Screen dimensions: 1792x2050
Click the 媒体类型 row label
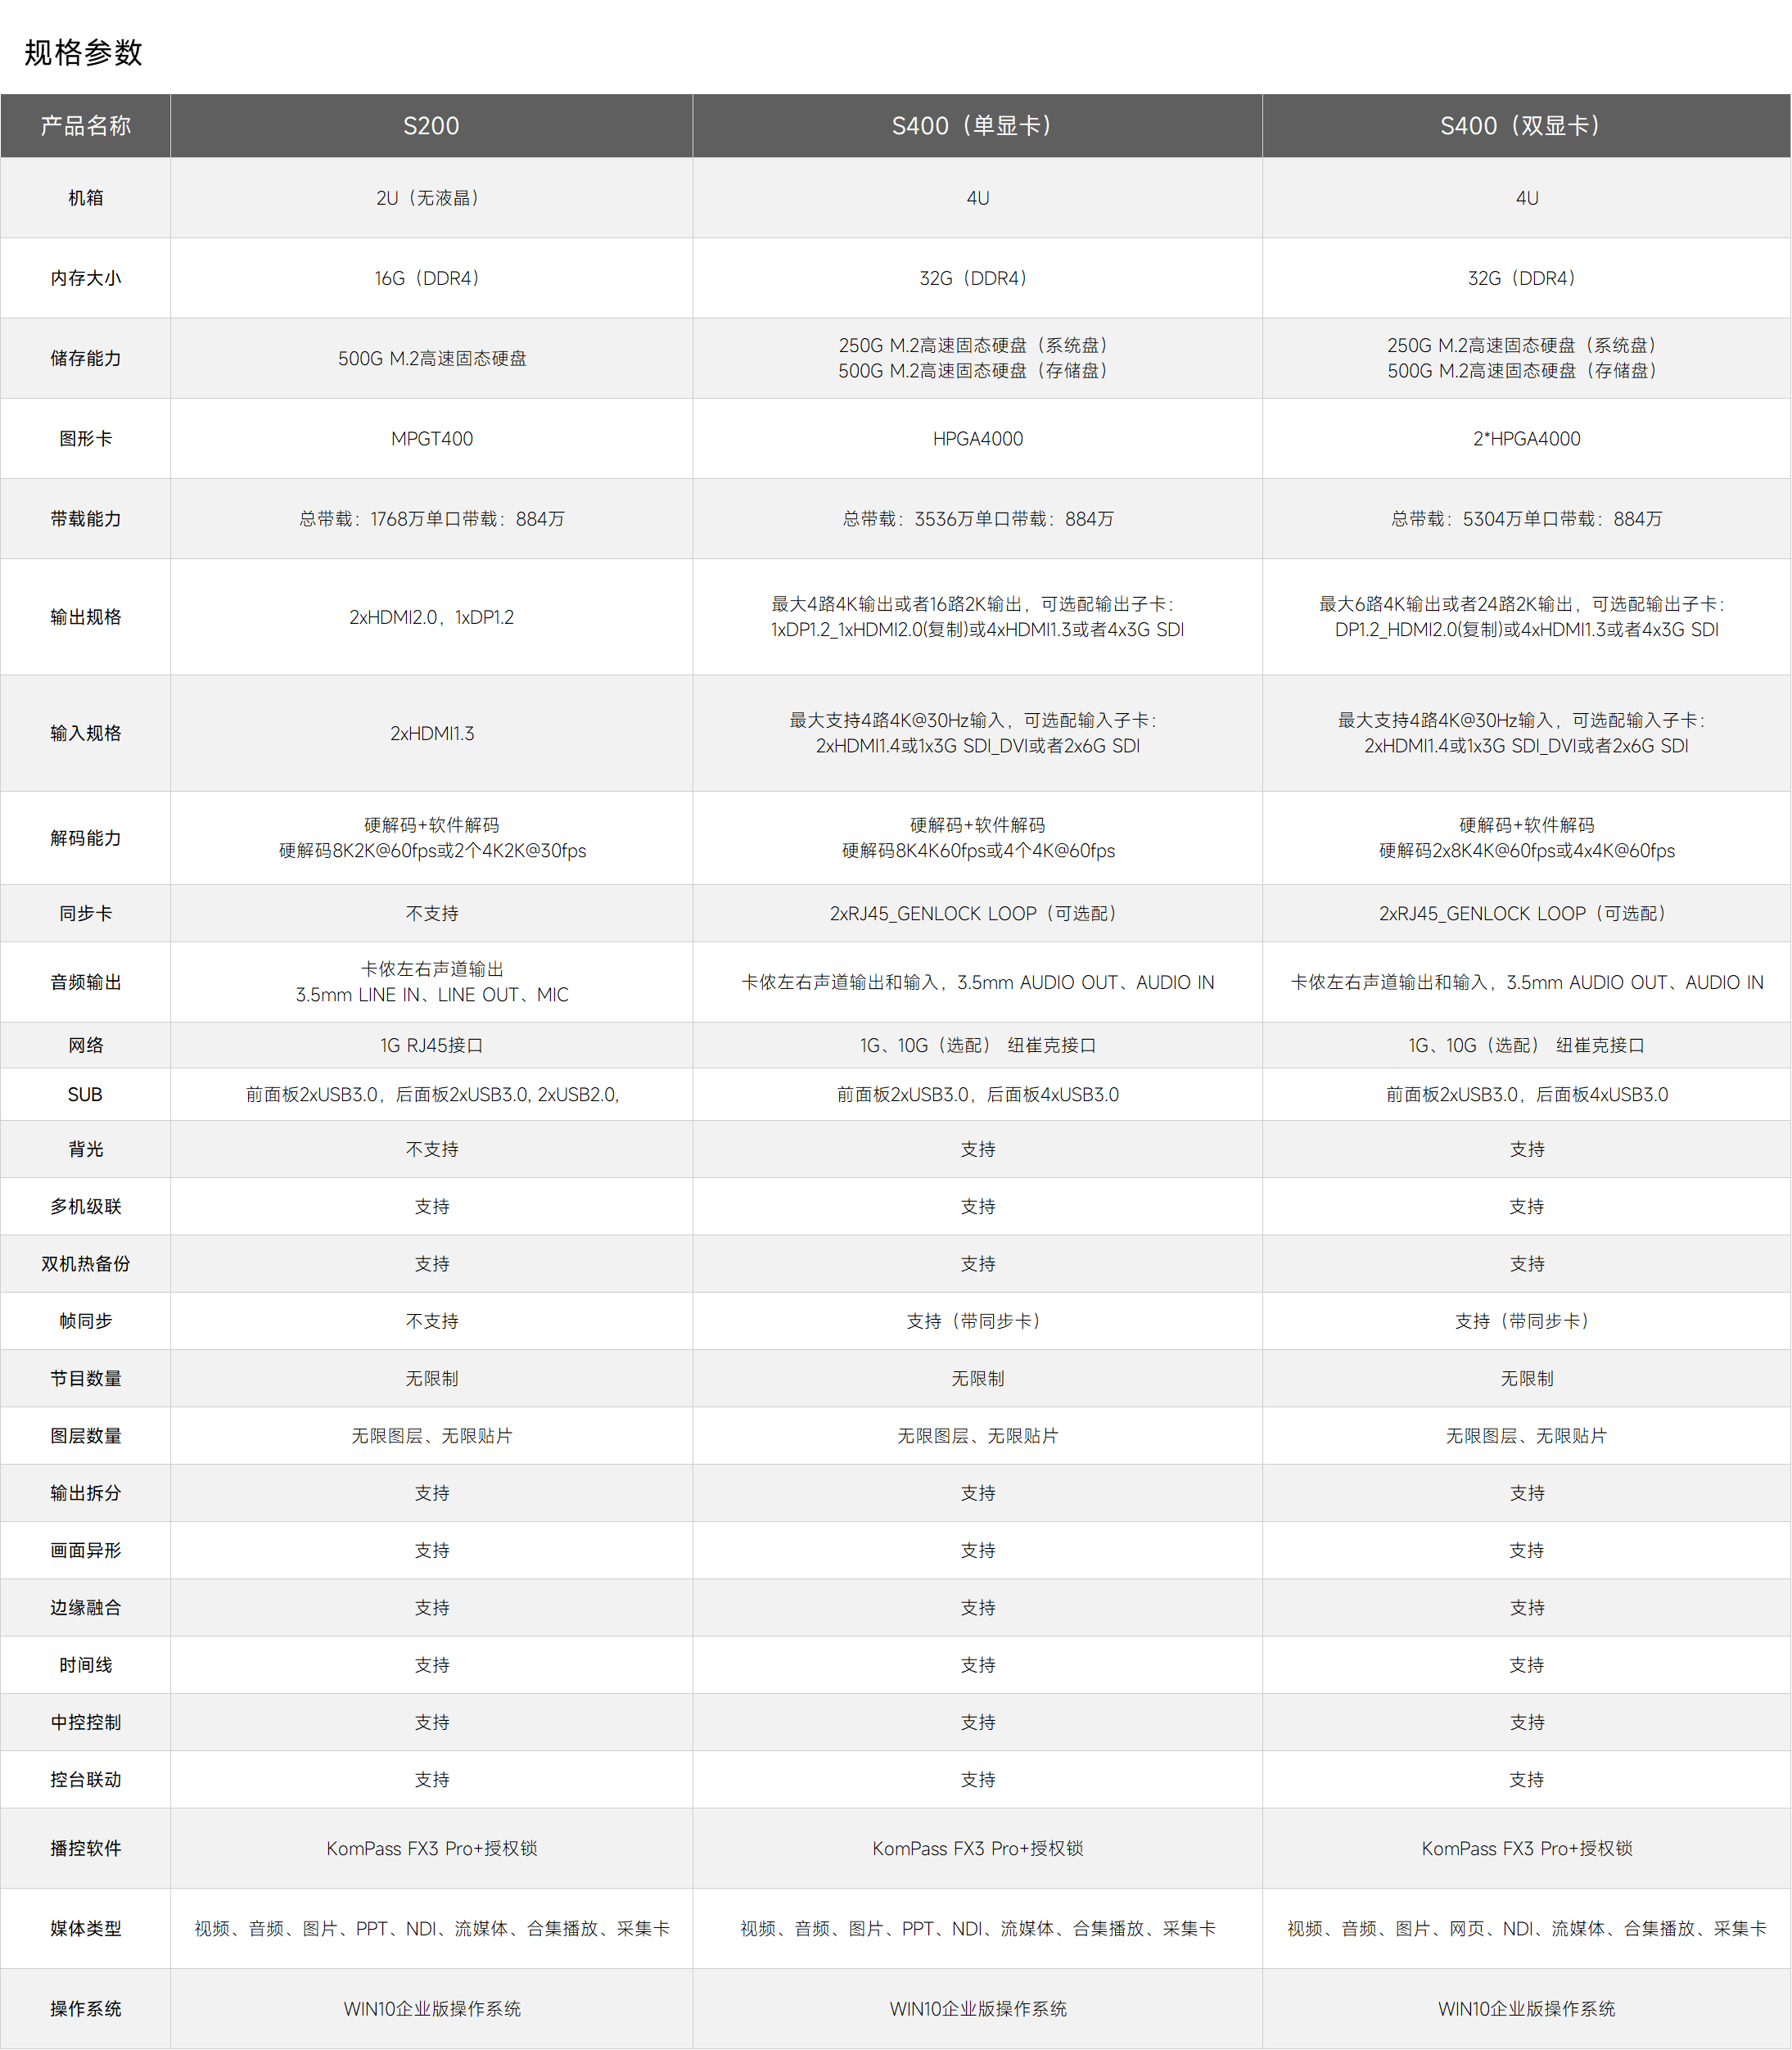pyautogui.click(x=85, y=1929)
